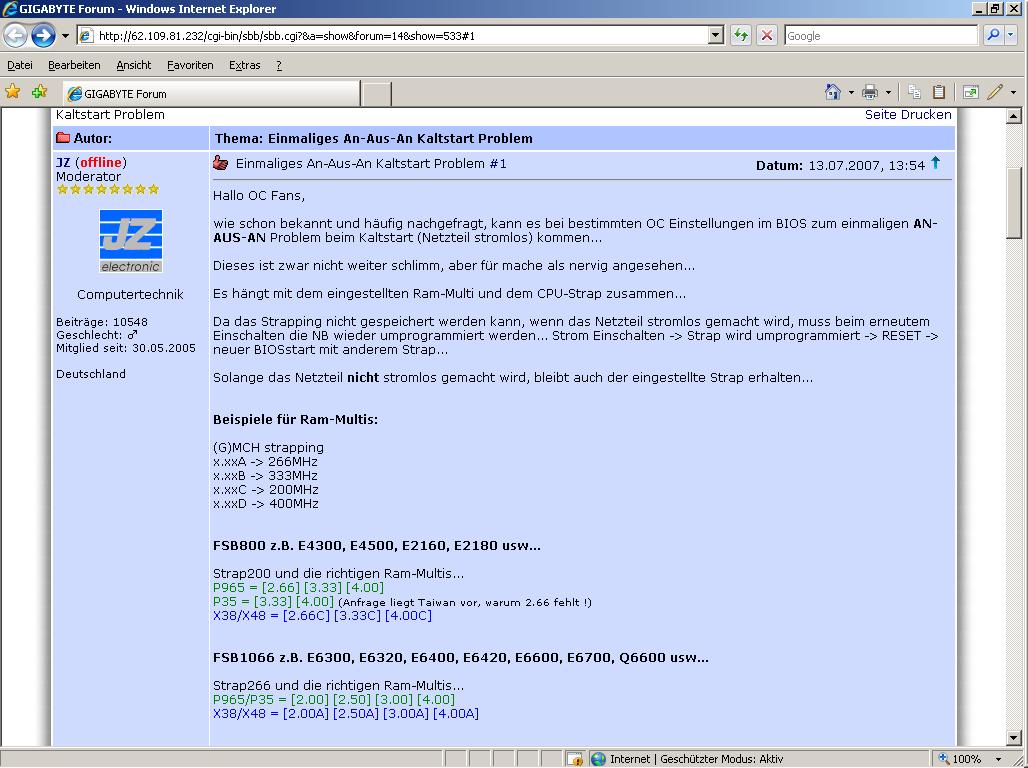The image size is (1028, 768).
Task: Click the Internet Explorer title bar icon
Action: point(9,9)
